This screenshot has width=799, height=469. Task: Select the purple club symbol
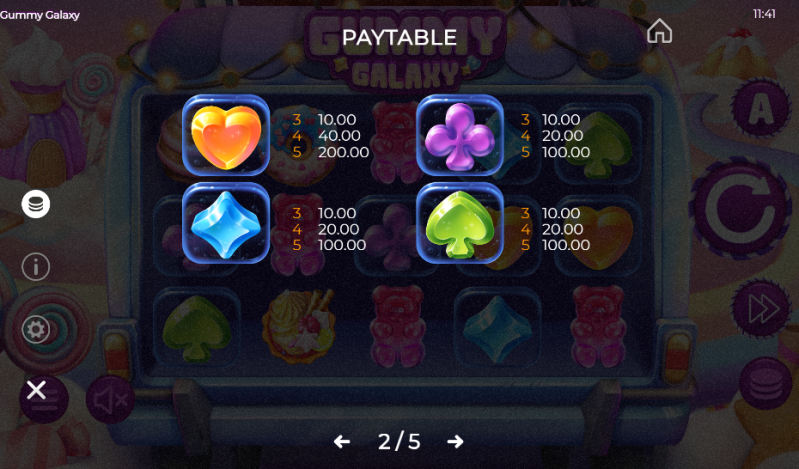460,136
